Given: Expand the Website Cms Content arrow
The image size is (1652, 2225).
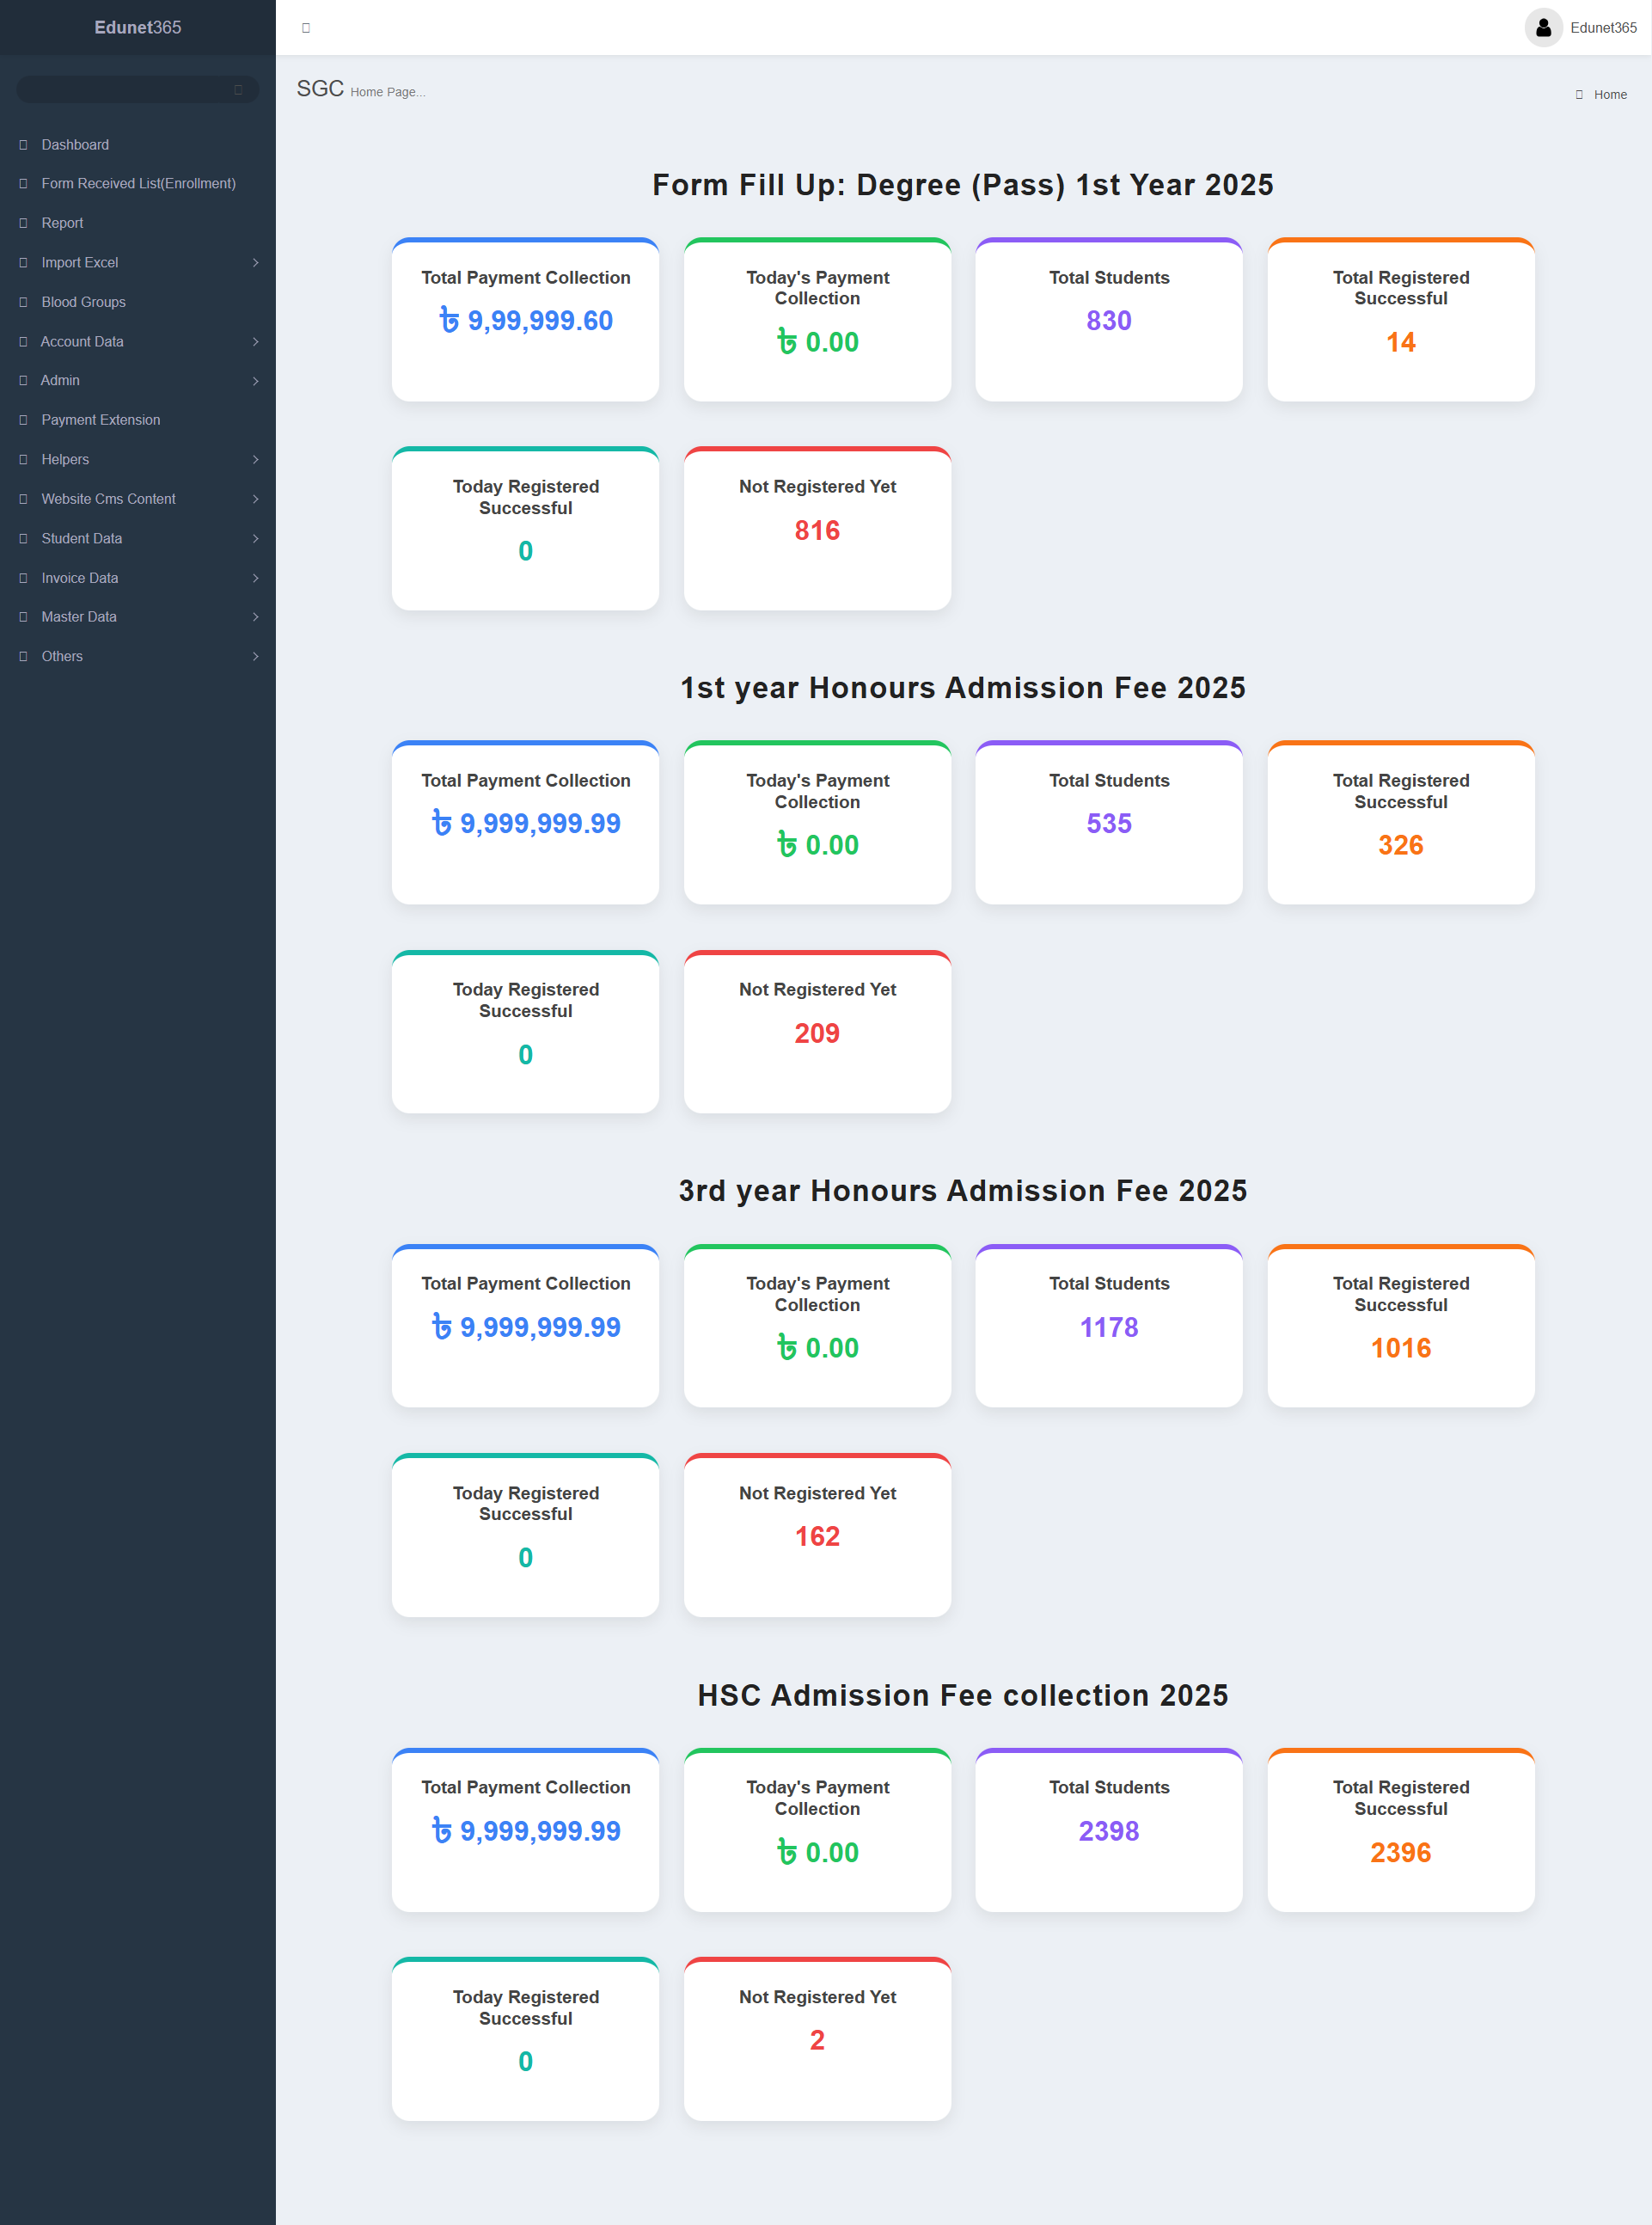Looking at the screenshot, I should pos(256,499).
